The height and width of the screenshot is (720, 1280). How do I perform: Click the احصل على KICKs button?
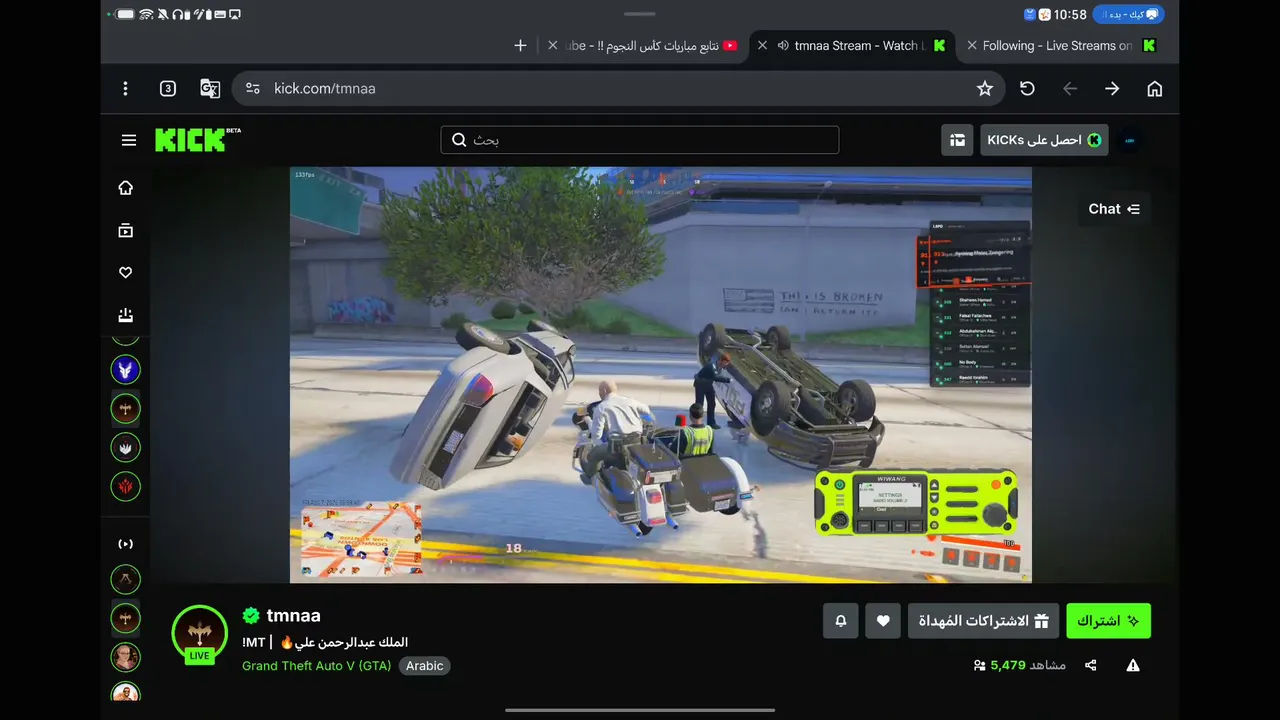[x=1044, y=140]
